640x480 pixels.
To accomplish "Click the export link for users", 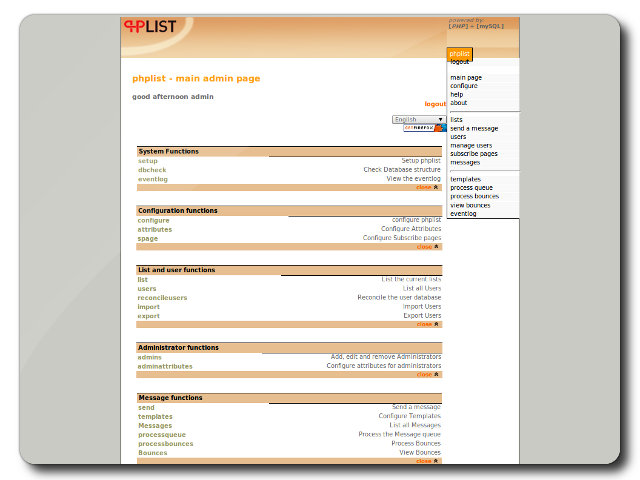I will point(148,315).
